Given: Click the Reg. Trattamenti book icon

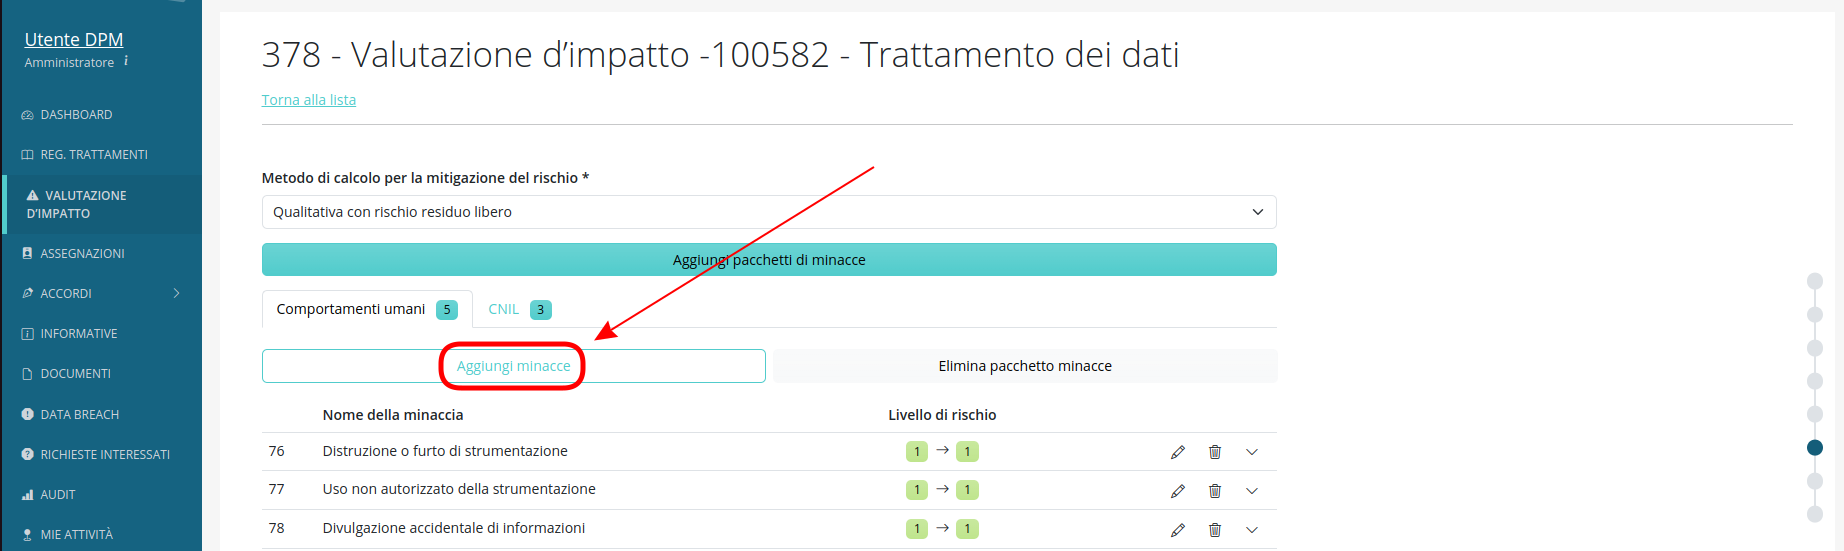Looking at the screenshot, I should (27, 155).
